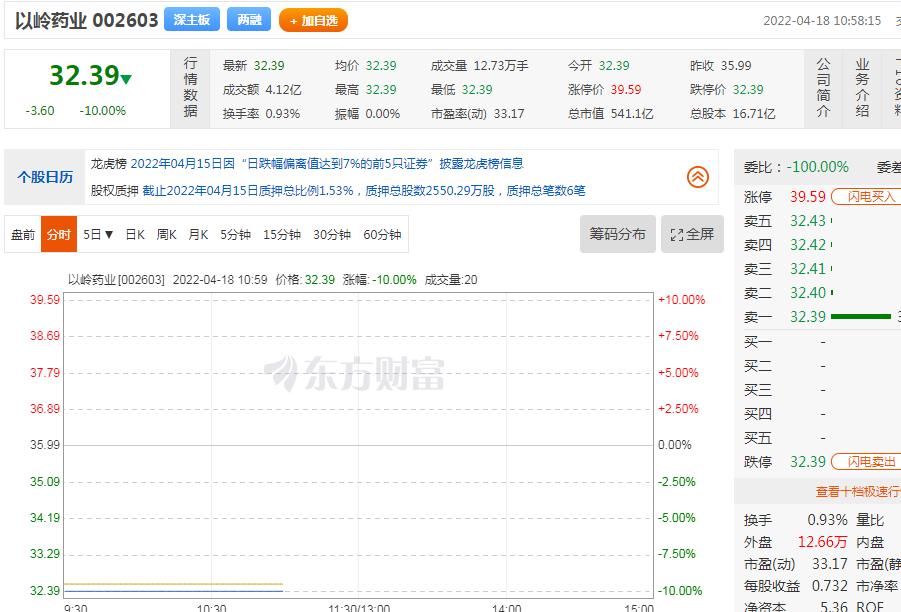Open the 5分钟 chart tab
The image size is (901, 612).
(x=235, y=234)
